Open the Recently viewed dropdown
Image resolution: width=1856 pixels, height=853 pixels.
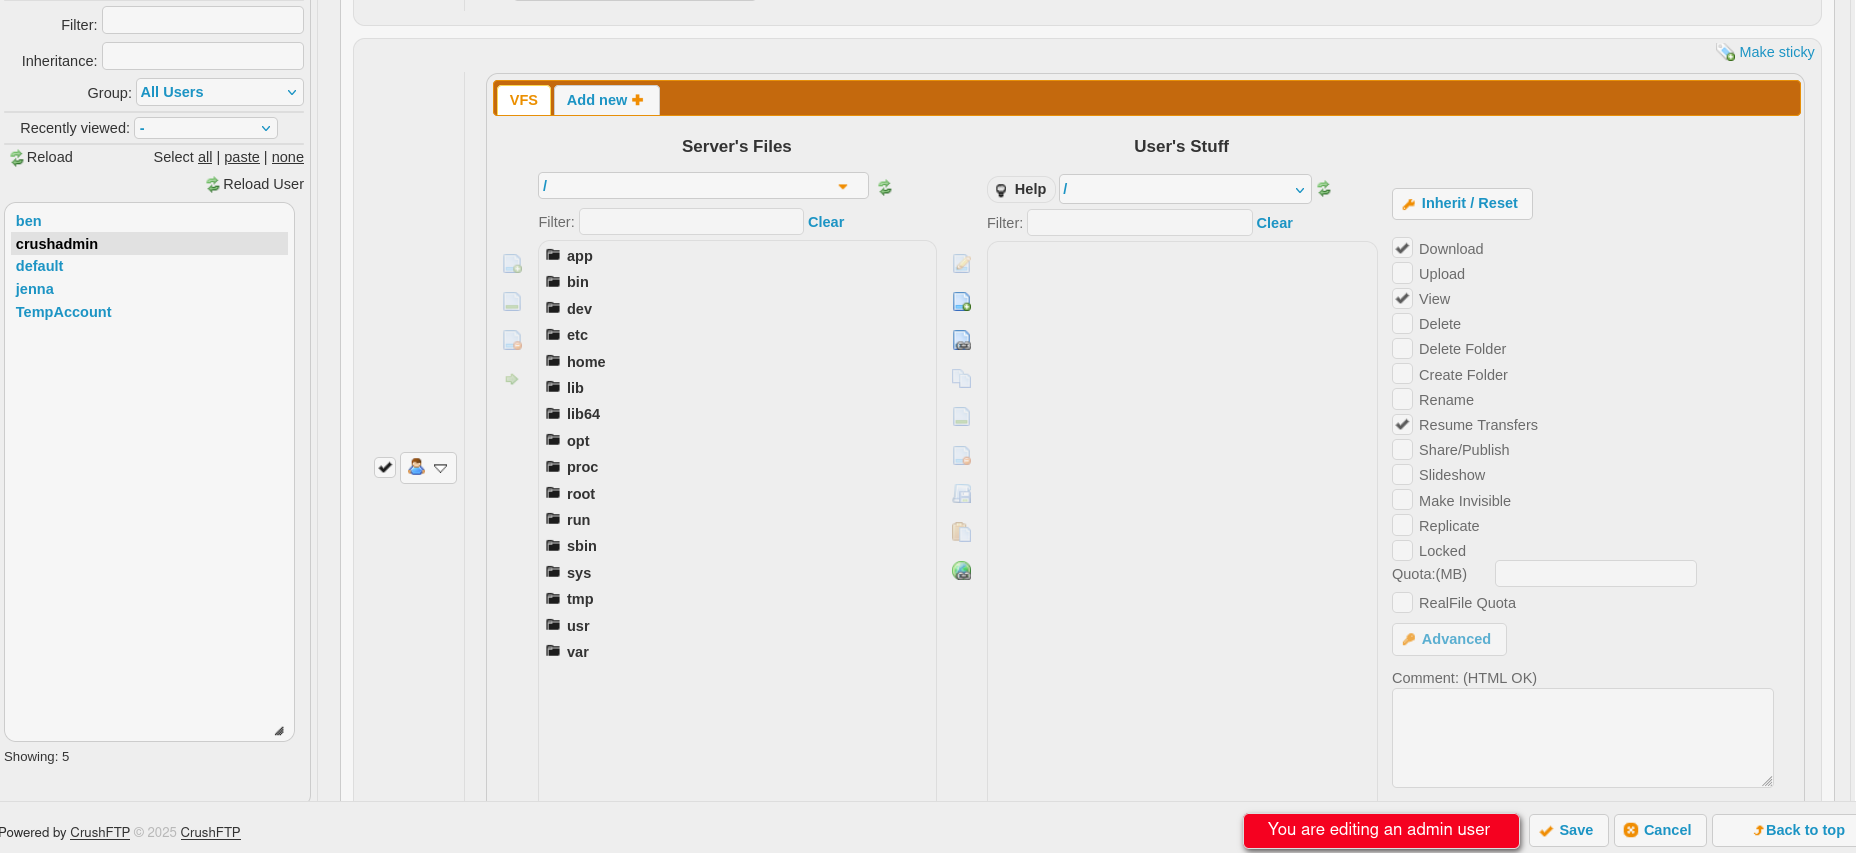[x=206, y=128]
